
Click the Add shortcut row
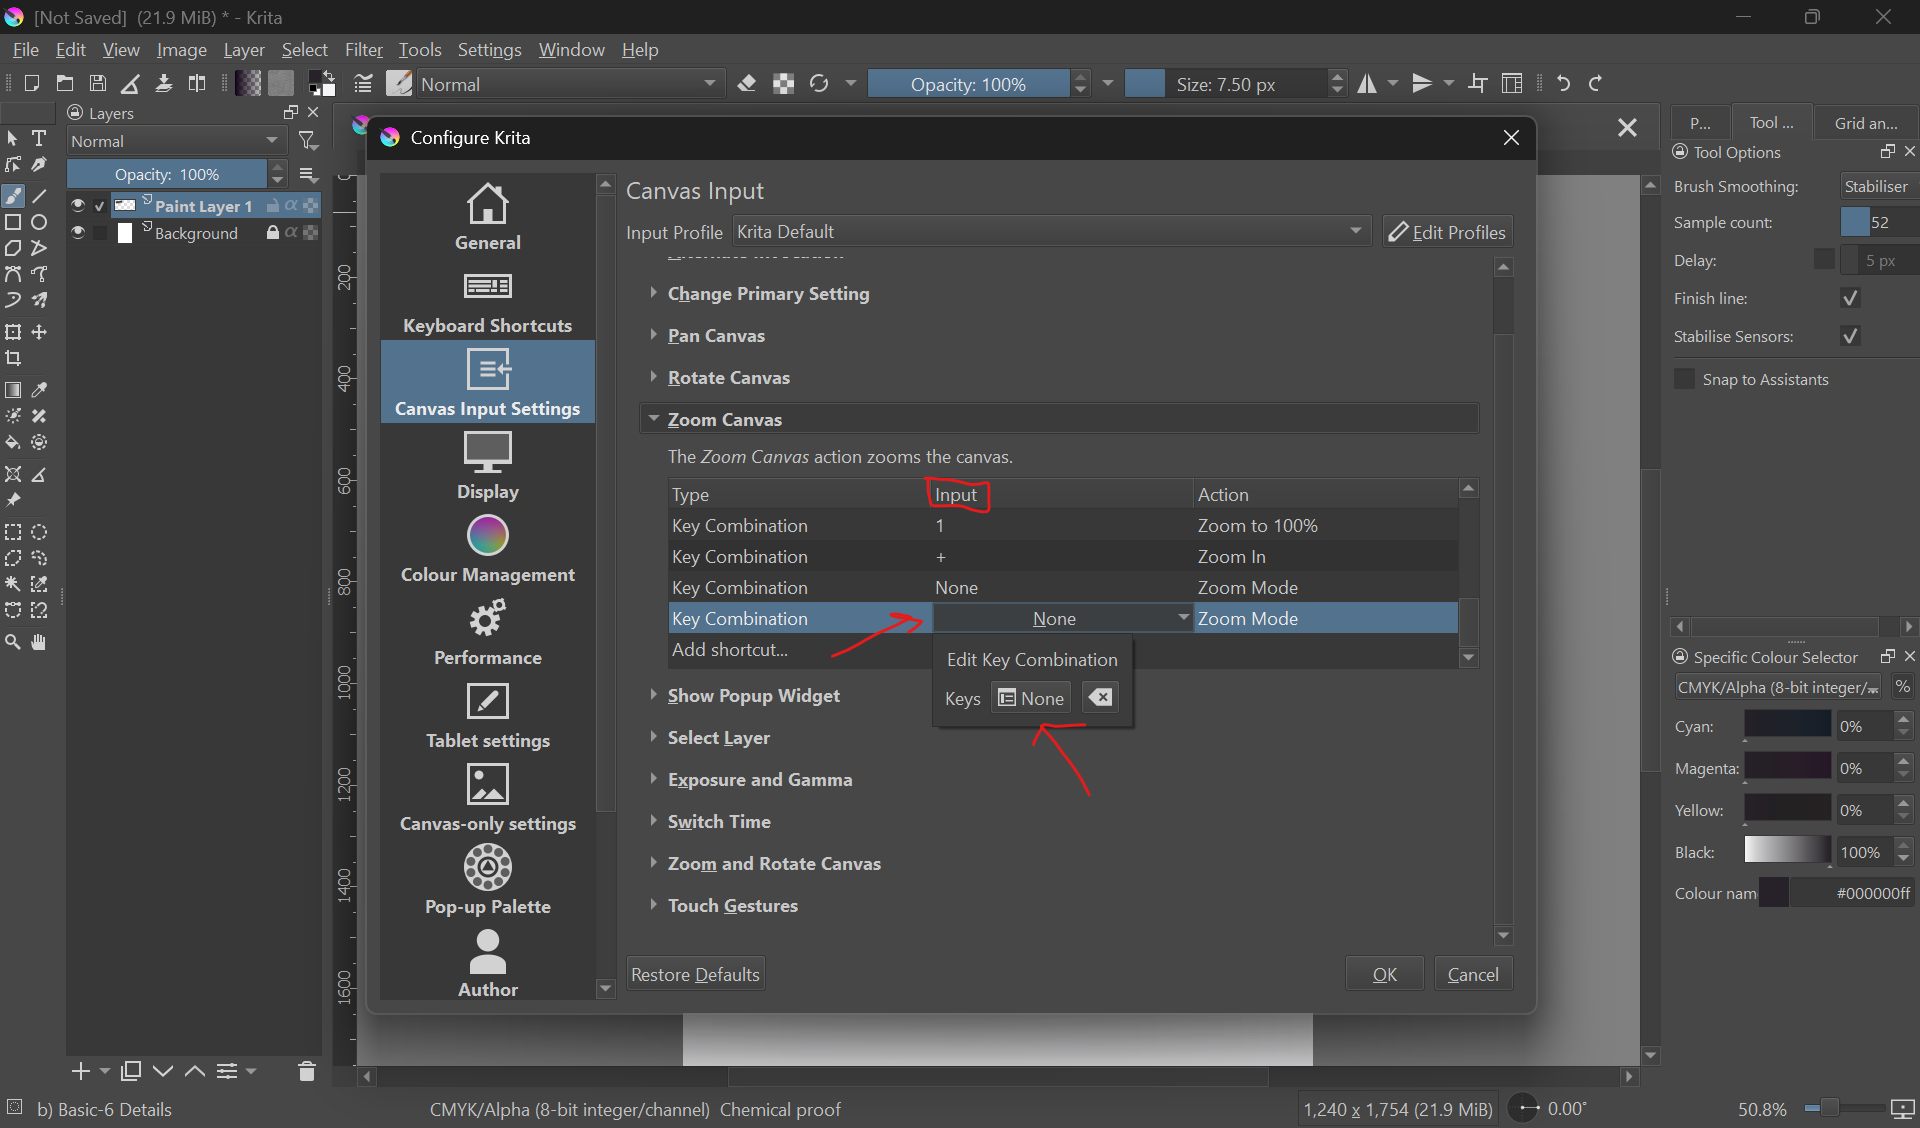(x=730, y=650)
